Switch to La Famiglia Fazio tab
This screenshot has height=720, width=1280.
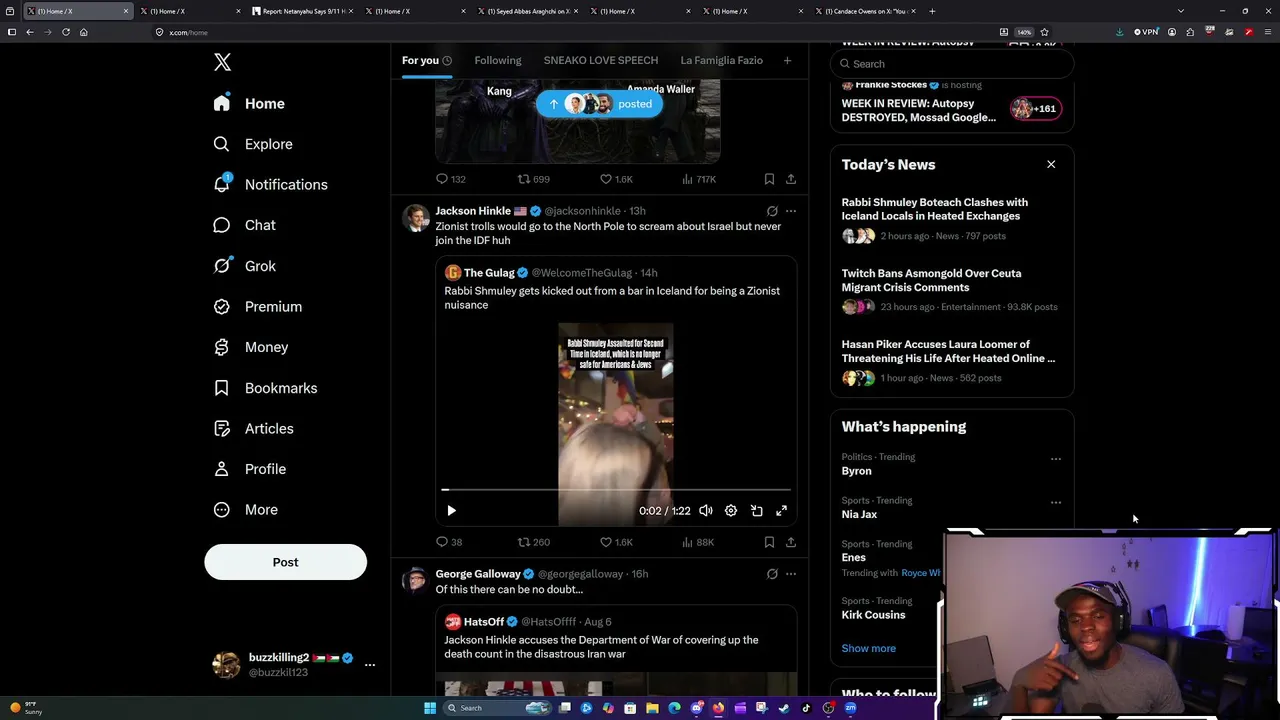click(x=722, y=61)
